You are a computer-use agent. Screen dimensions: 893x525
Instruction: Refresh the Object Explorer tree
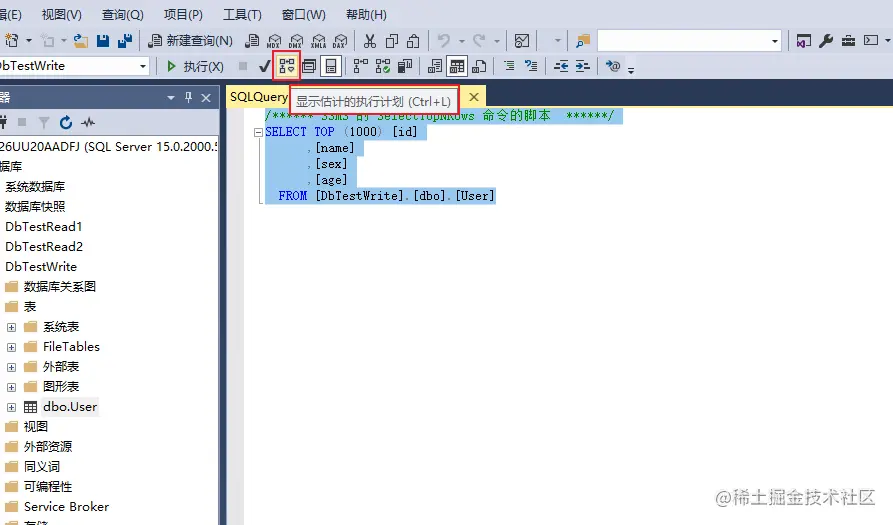point(66,122)
